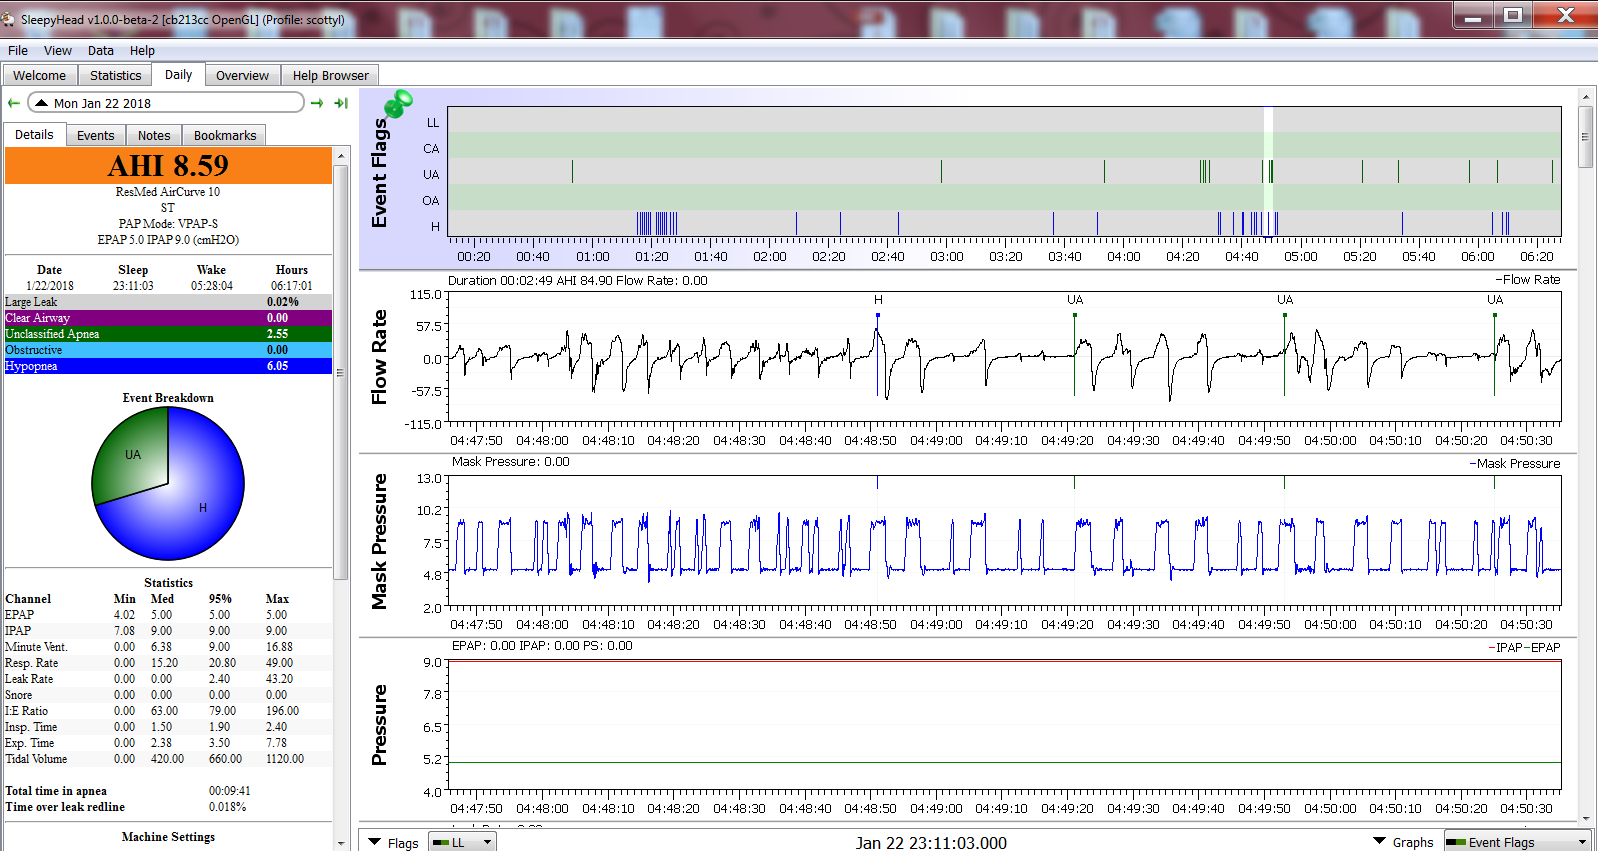Open the Notes sub-tab
Screen dimensions: 1598x851
coord(154,135)
